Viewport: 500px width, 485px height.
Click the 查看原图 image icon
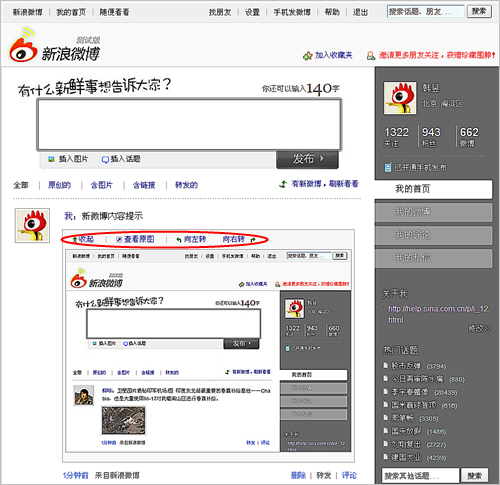point(119,239)
